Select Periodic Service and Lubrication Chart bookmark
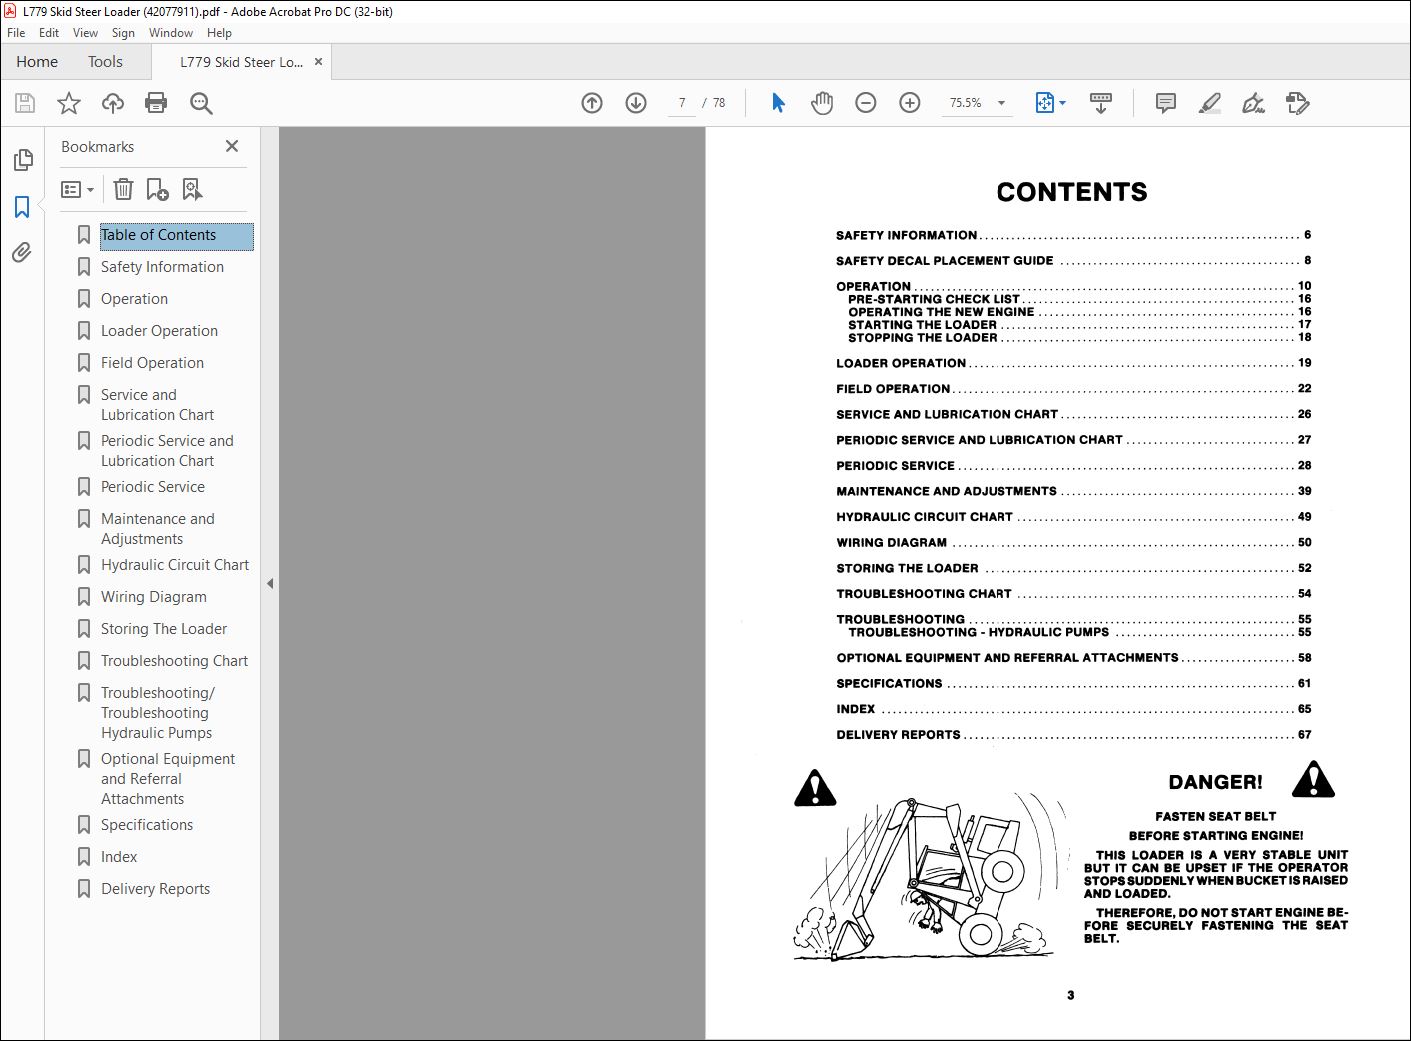This screenshot has height=1041, width=1411. pos(167,451)
